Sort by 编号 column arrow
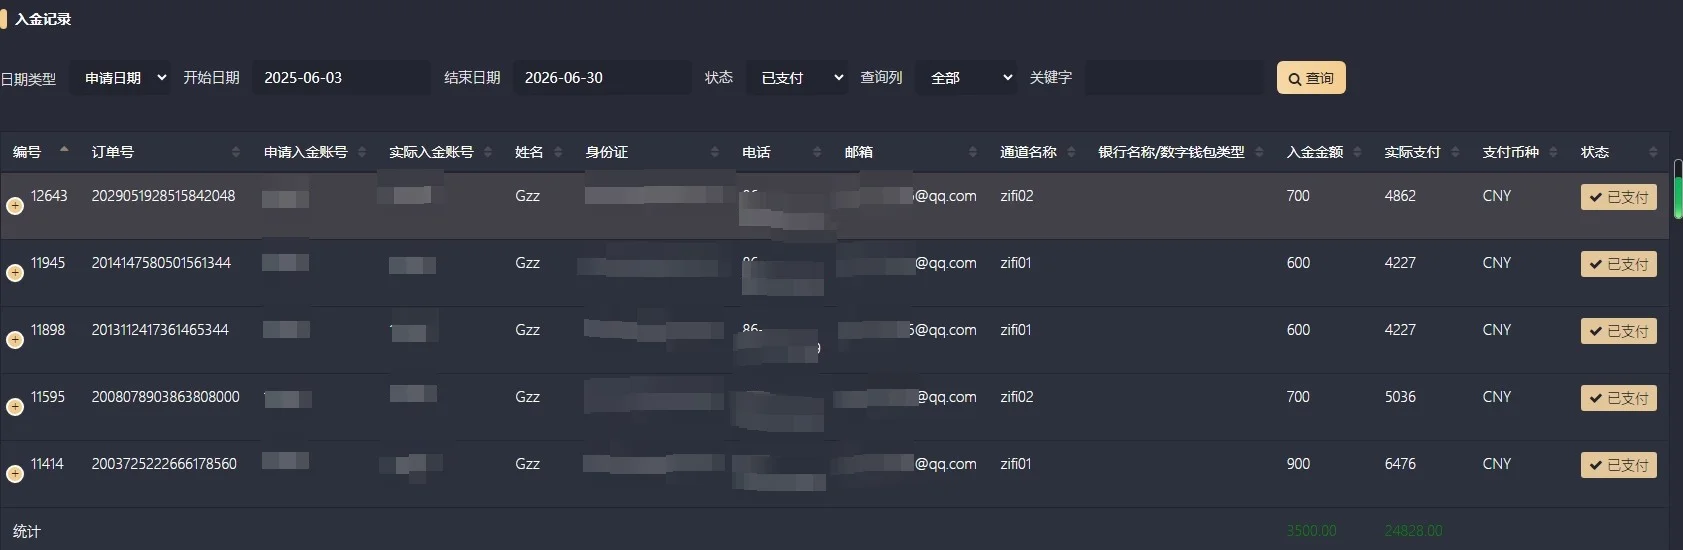 coord(64,150)
